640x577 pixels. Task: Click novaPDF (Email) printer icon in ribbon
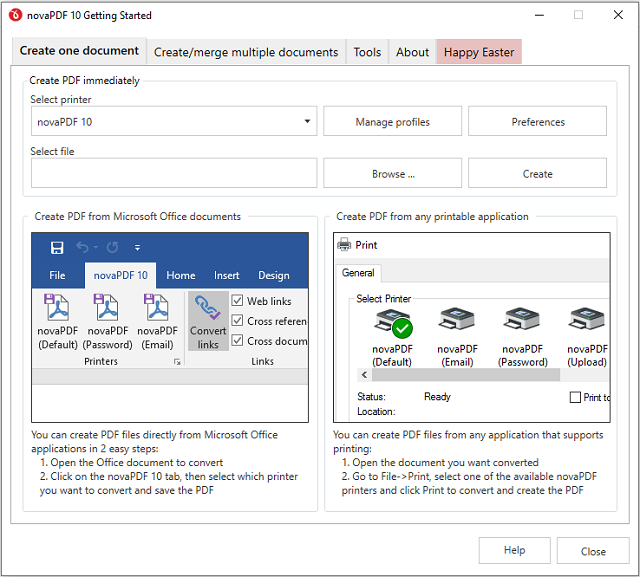click(x=157, y=307)
